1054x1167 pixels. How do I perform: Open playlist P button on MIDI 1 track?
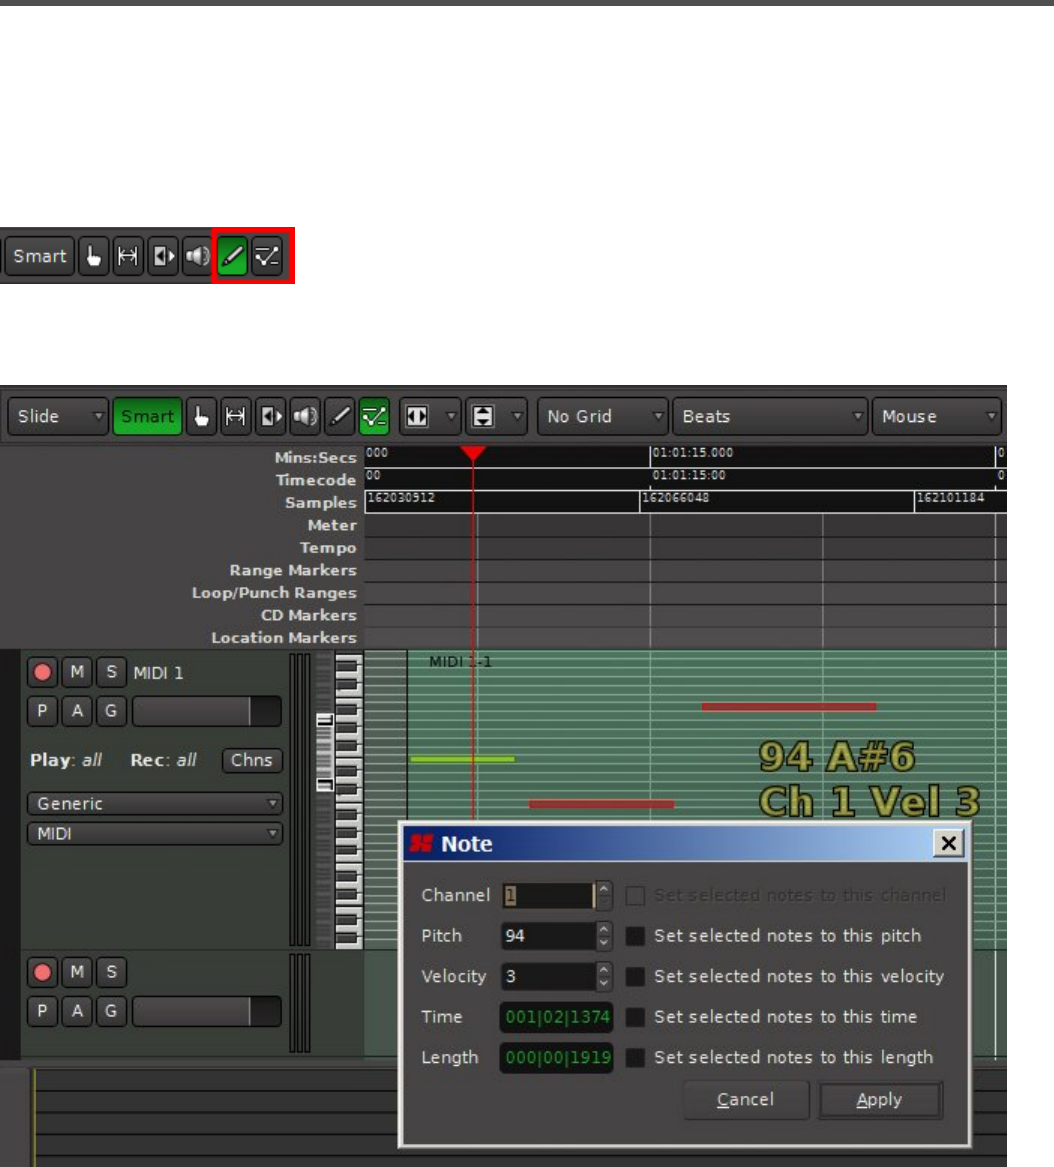(x=42, y=711)
